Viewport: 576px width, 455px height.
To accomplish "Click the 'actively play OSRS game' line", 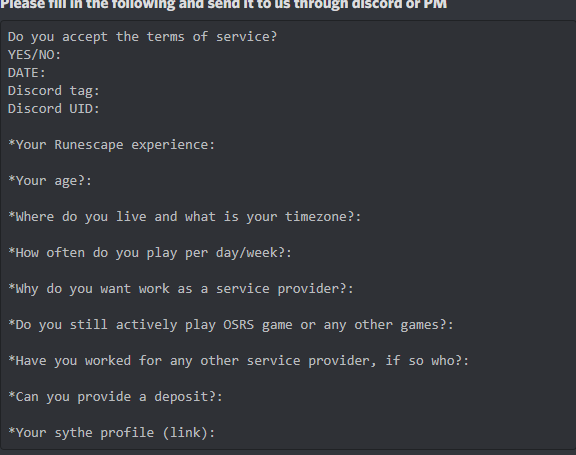I will [x=231, y=325].
